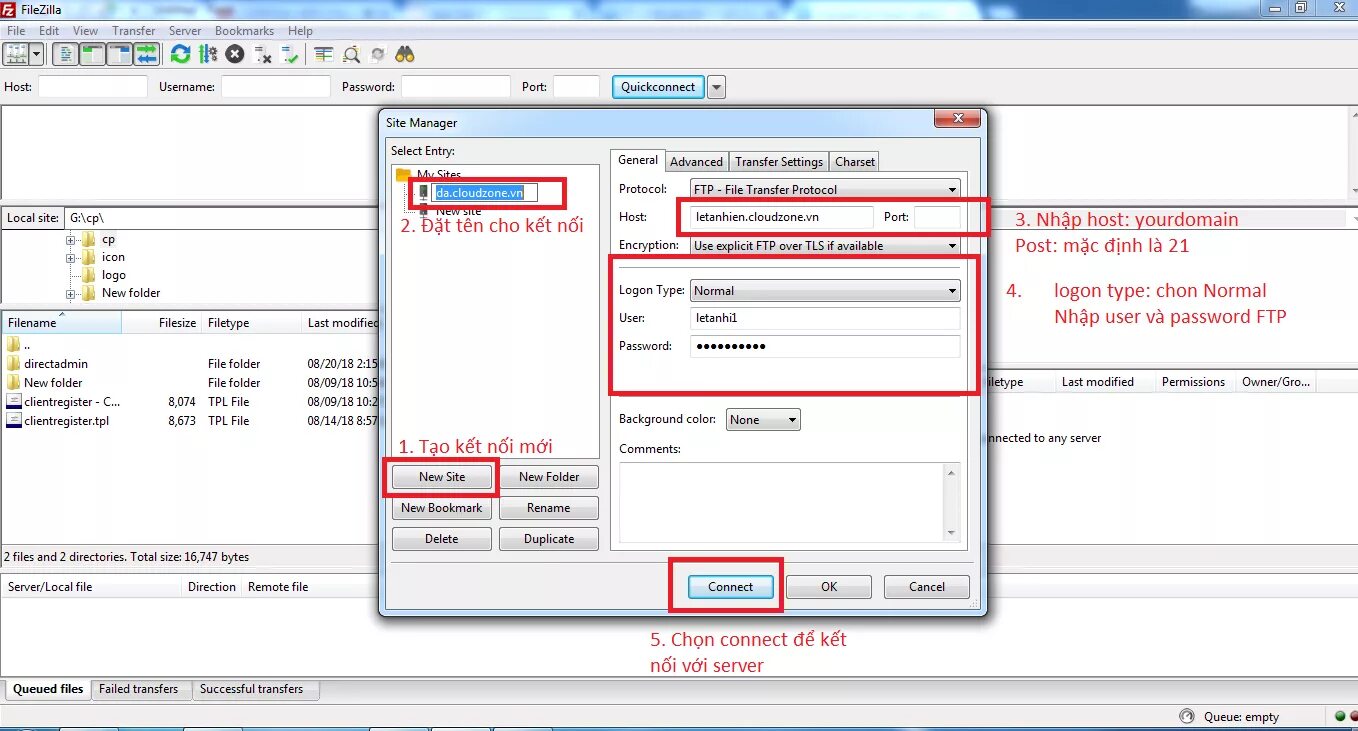Image resolution: width=1358 pixels, height=731 pixels.
Task: Toggle directory comparison icon
Action: point(351,54)
